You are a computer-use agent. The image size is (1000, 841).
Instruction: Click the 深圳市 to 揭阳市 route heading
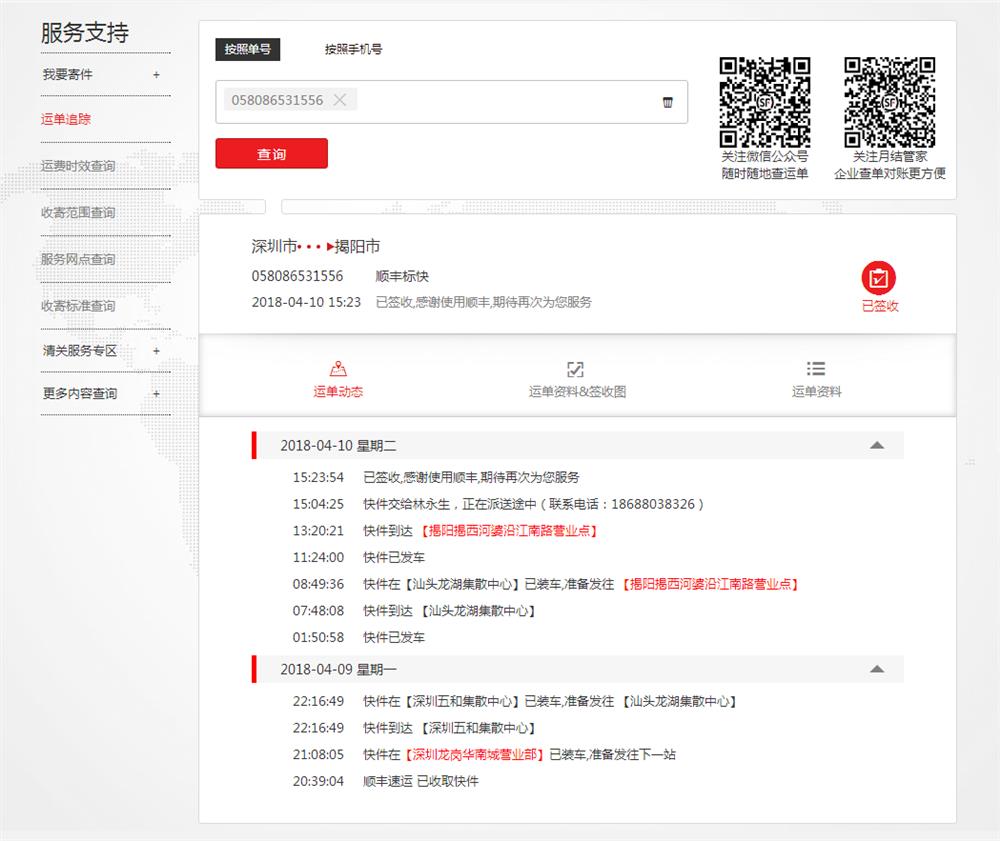click(316, 246)
